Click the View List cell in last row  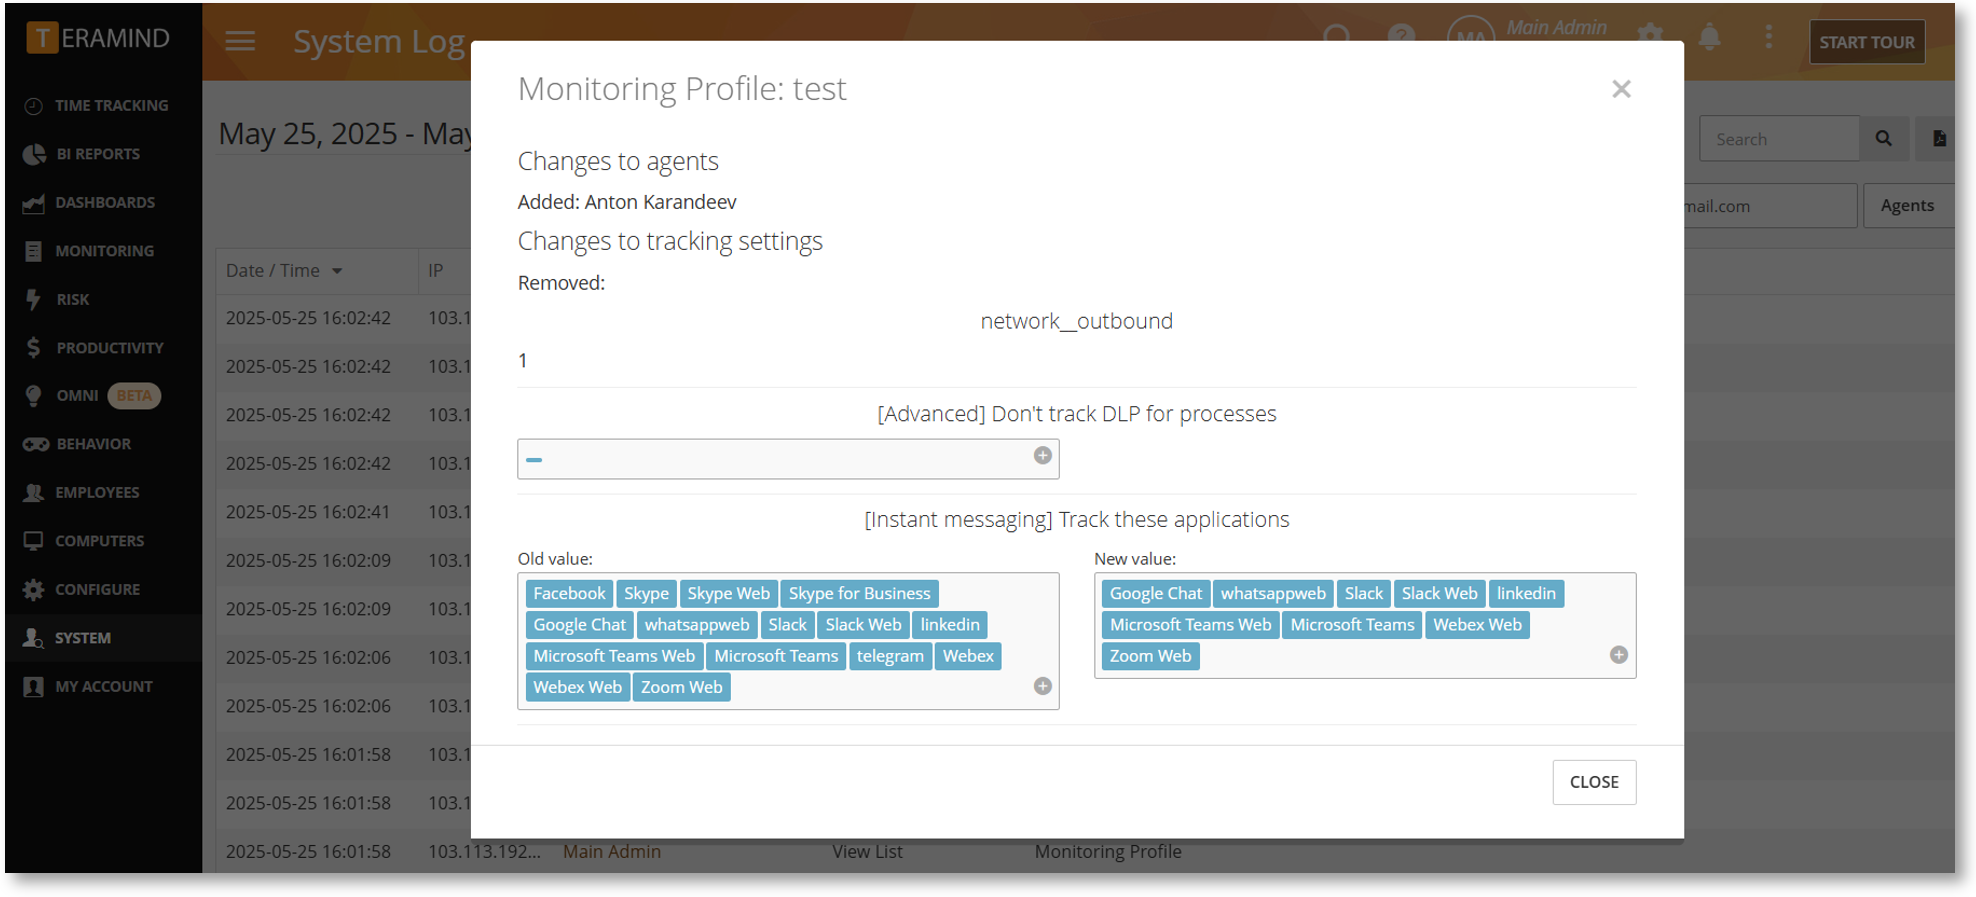(x=867, y=852)
